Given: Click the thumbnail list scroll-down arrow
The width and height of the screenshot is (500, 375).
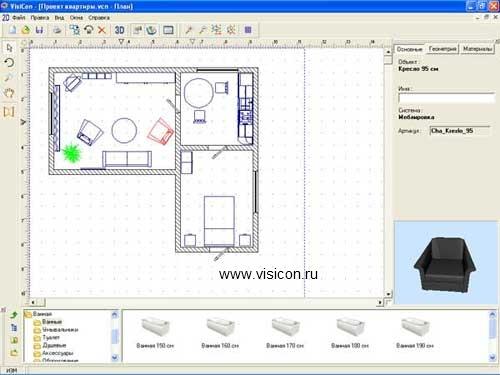Looking at the screenshot, I should [x=493, y=358].
